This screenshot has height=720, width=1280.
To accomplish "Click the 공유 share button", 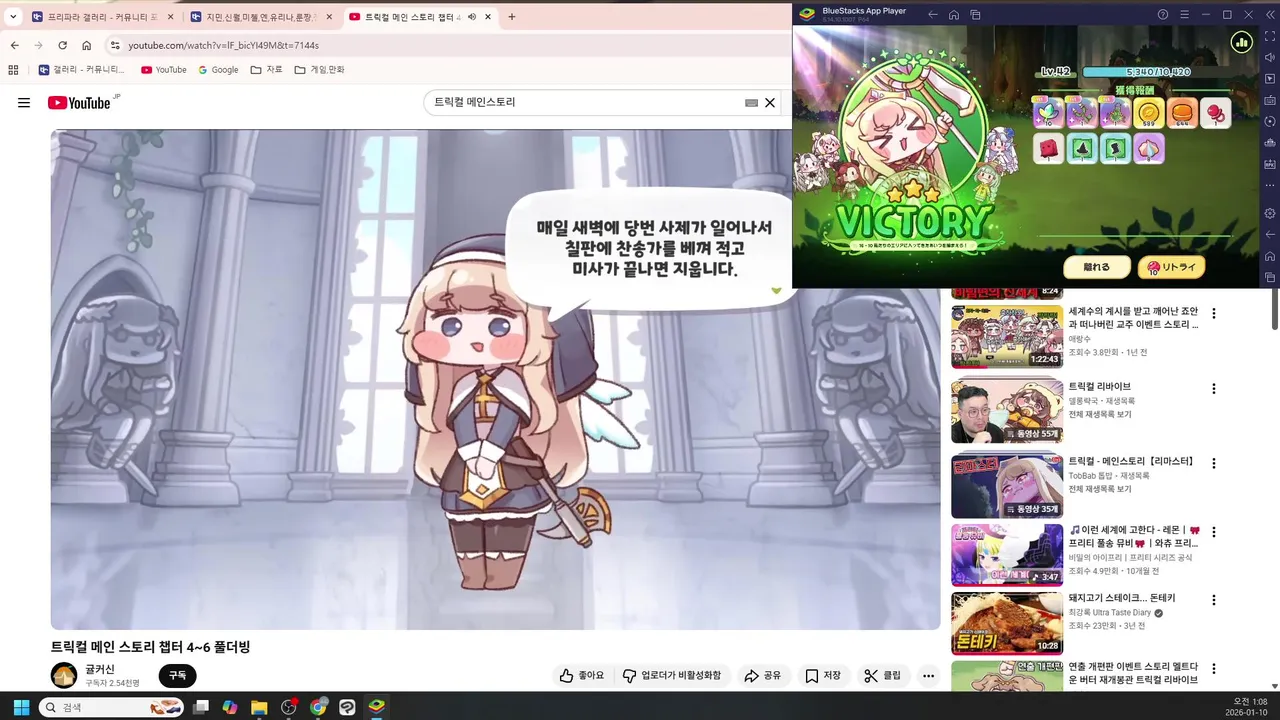I will (762, 676).
